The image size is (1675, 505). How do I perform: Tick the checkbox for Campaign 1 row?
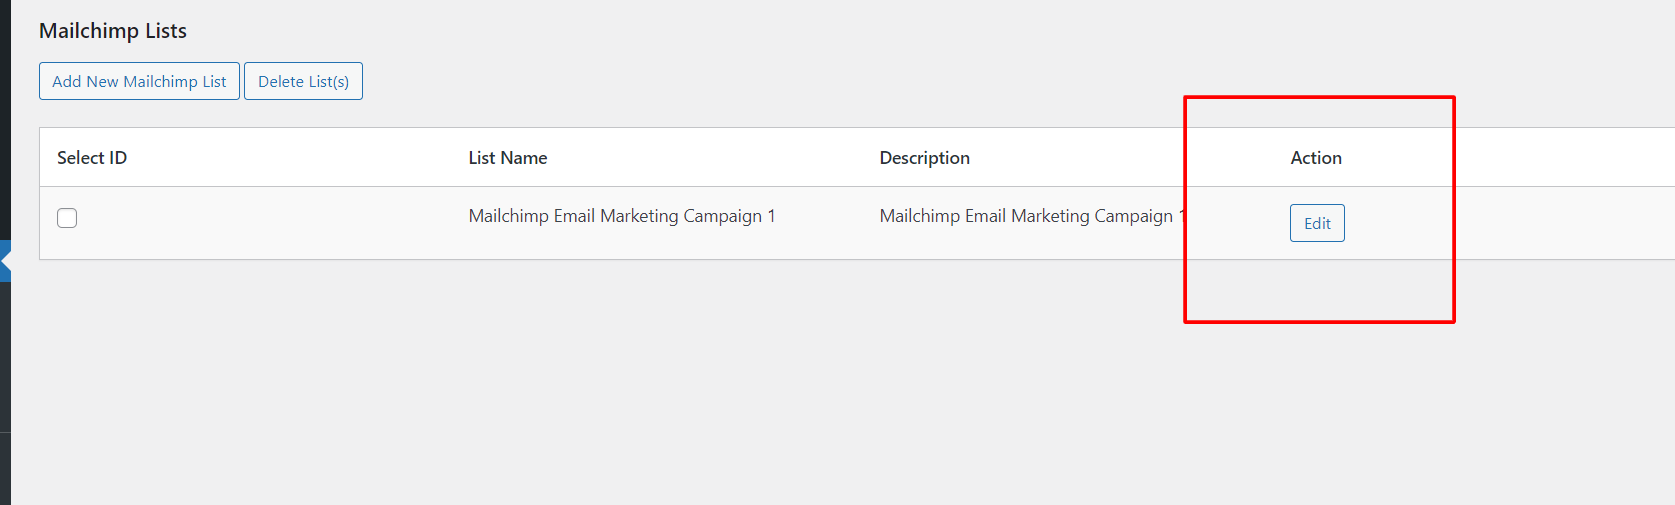point(67,218)
